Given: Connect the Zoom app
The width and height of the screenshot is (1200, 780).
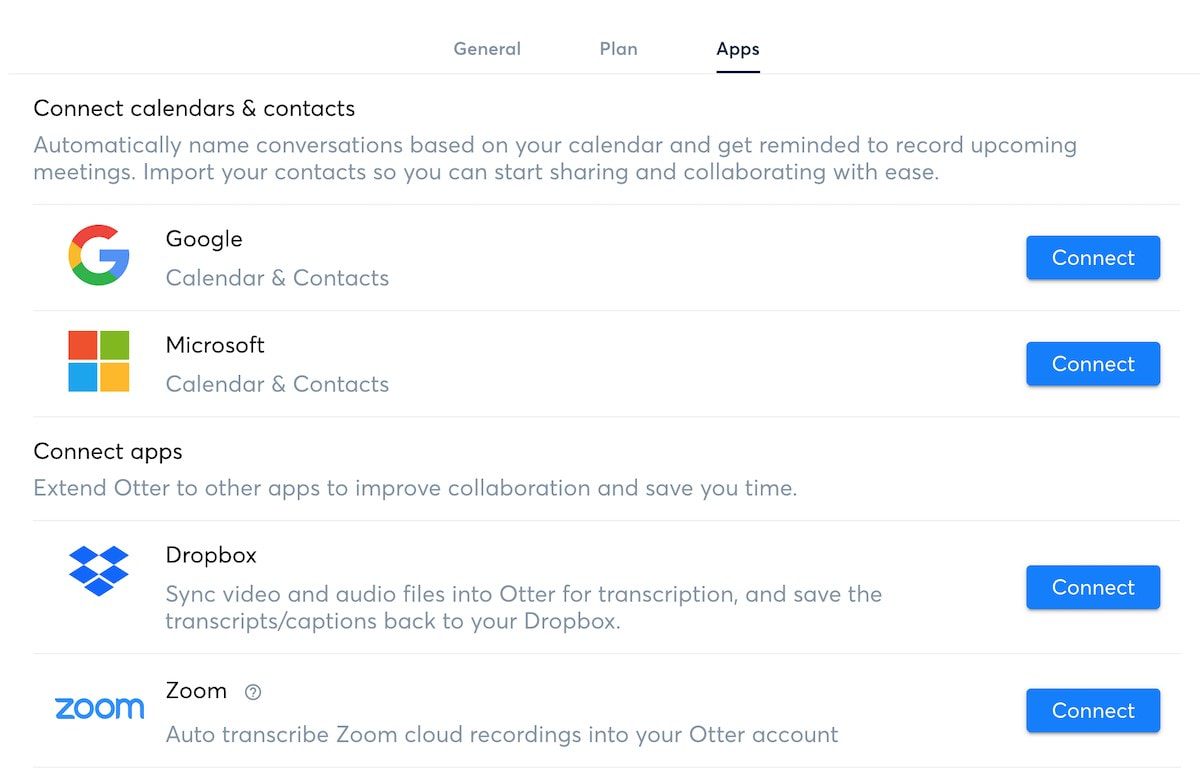Looking at the screenshot, I should pos(1092,710).
